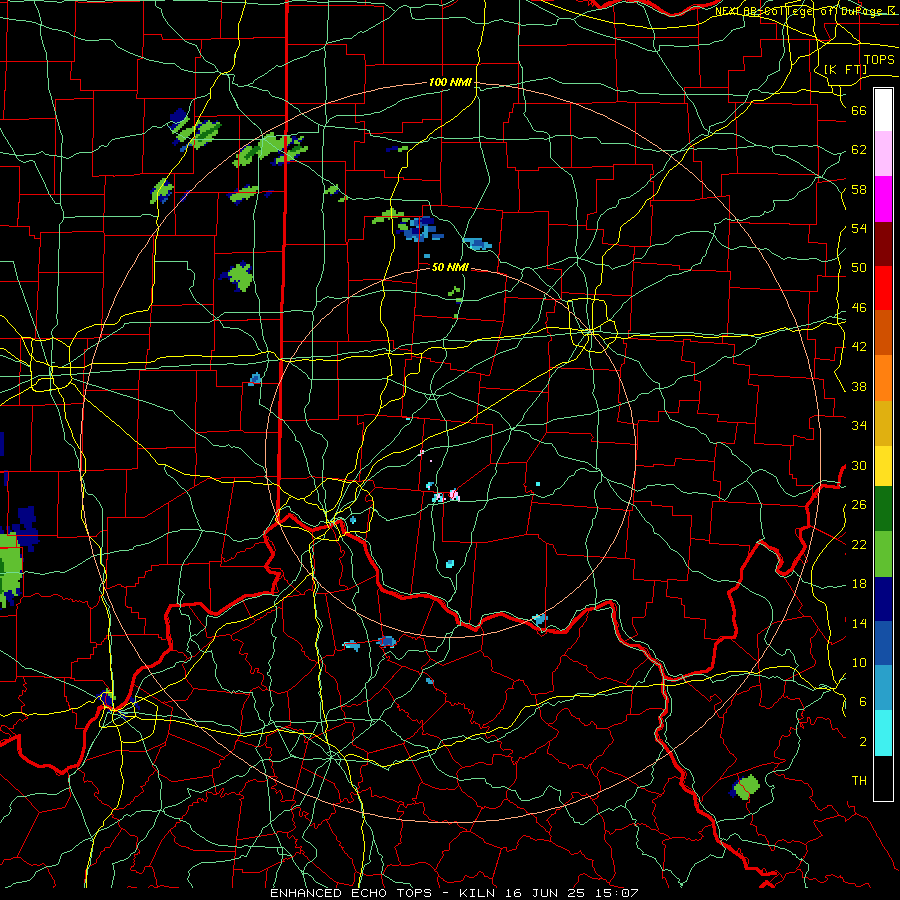Screen dimensions: 900x900
Task: Click the 'TH' threshold legend label
Action: pos(859,781)
